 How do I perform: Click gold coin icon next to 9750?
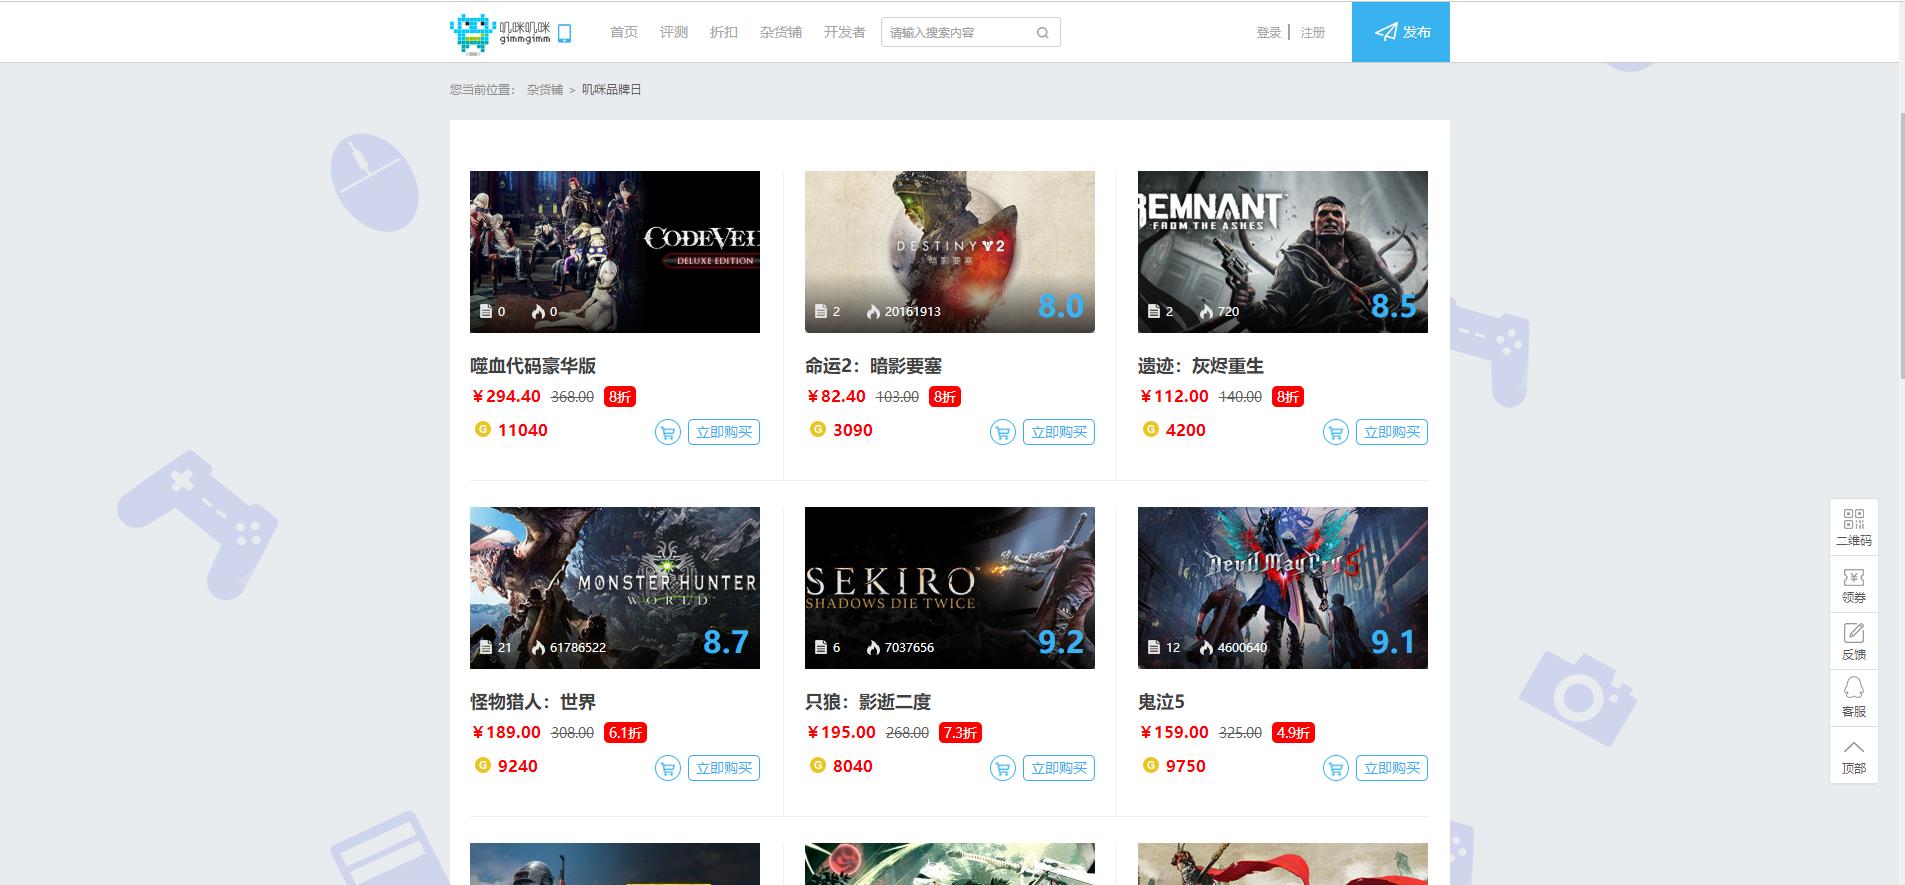click(x=1150, y=765)
